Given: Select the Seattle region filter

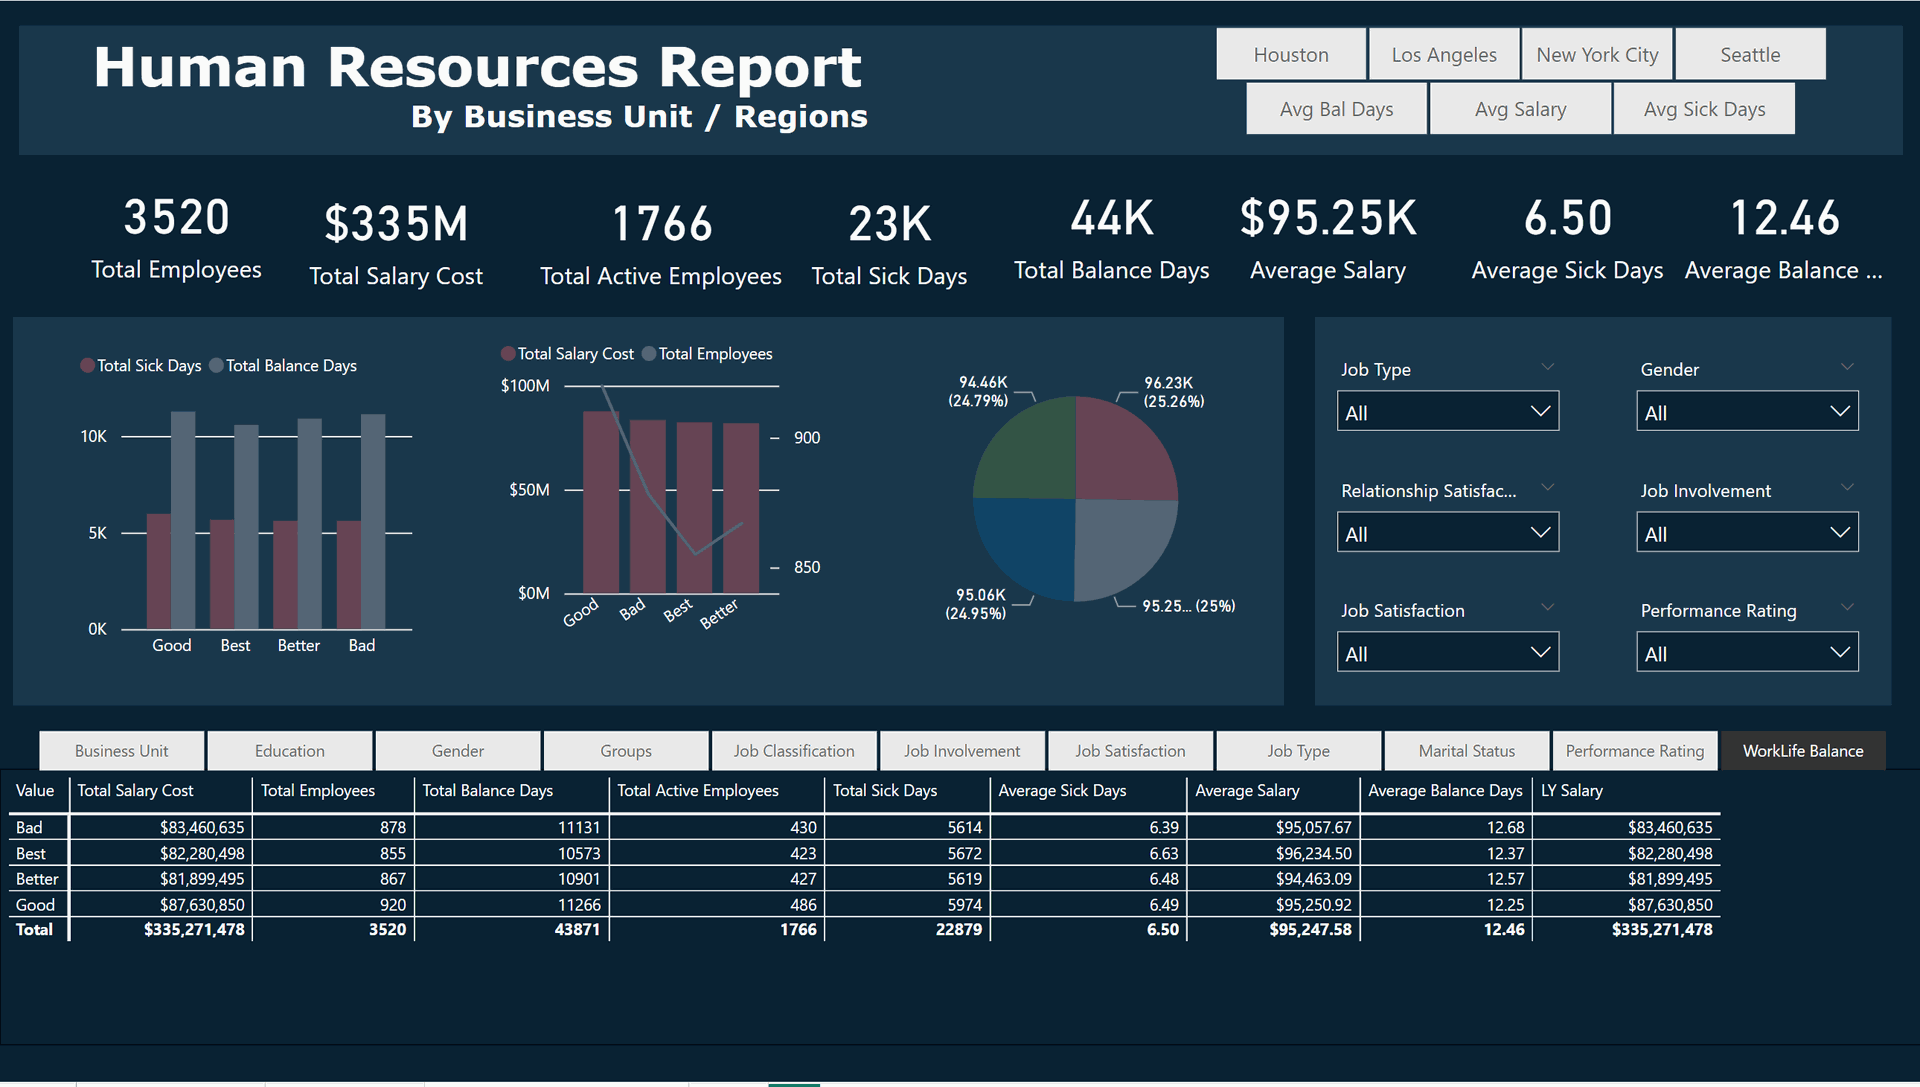Looking at the screenshot, I should point(1750,54).
